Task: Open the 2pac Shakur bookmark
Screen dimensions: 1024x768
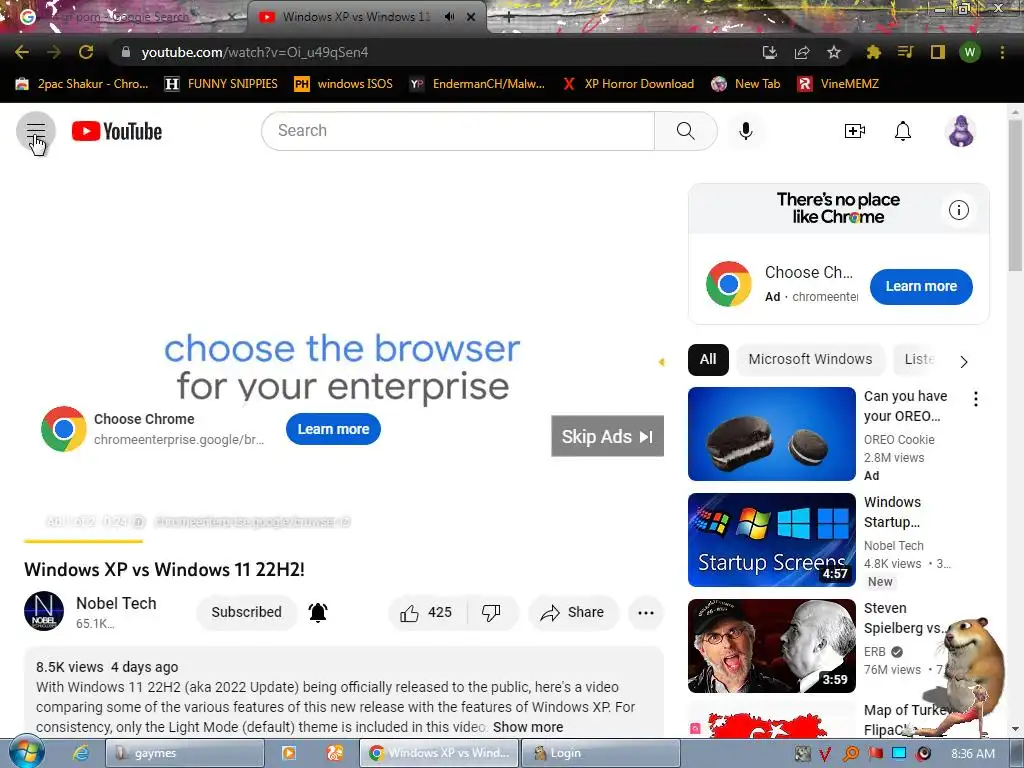Action: click(x=82, y=84)
